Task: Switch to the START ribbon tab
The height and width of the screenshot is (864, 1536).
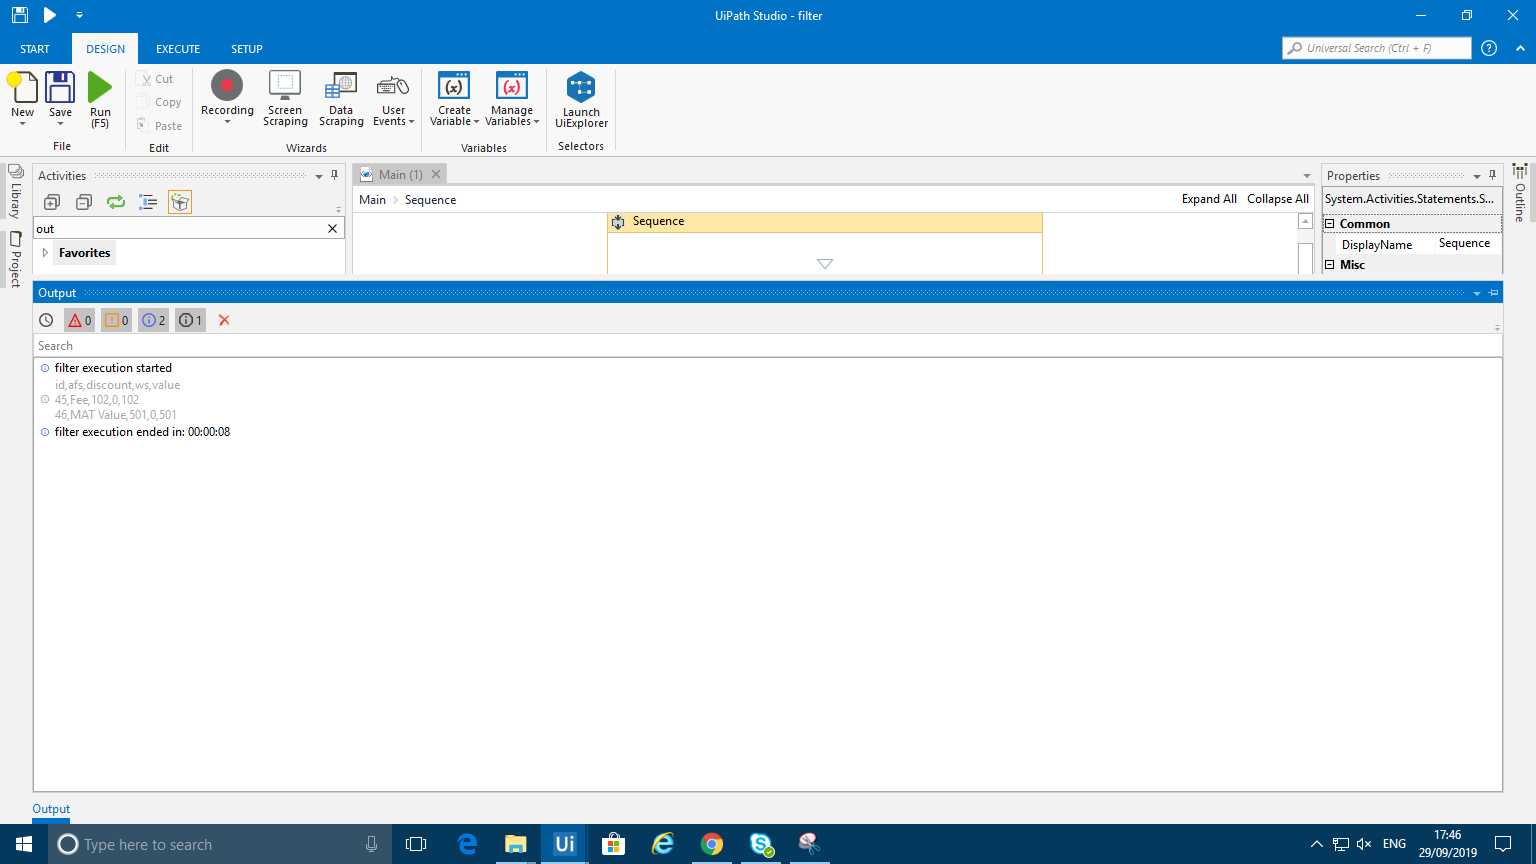Action: [35, 49]
